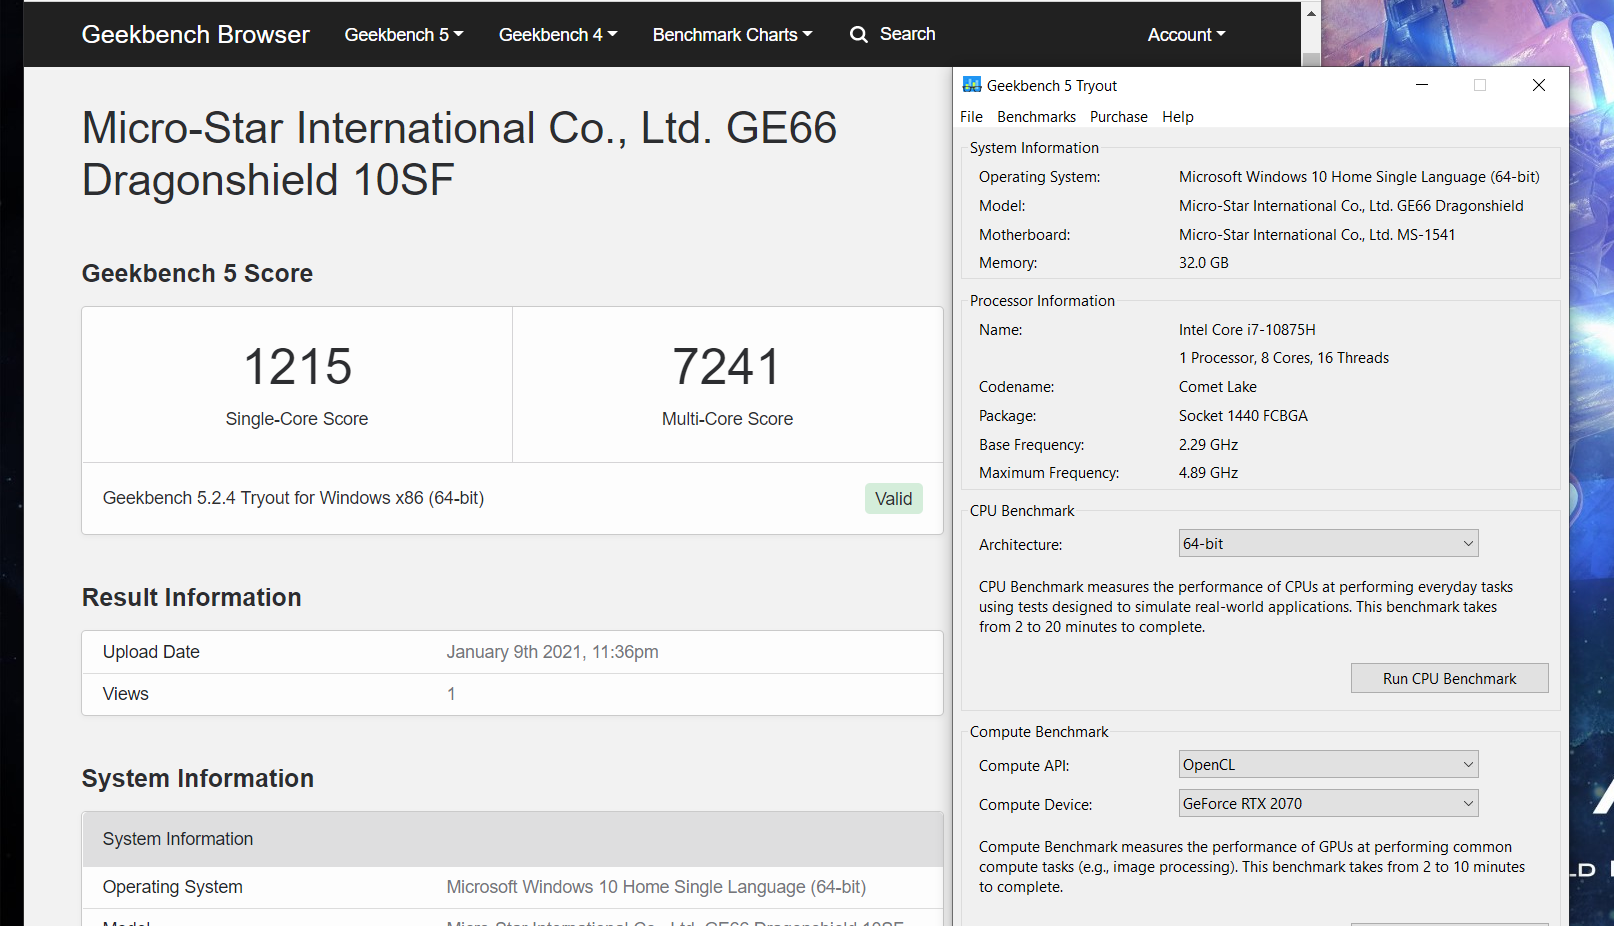The width and height of the screenshot is (1614, 926).
Task: Click the Socket 1440 FCBGA package value
Action: (1243, 416)
